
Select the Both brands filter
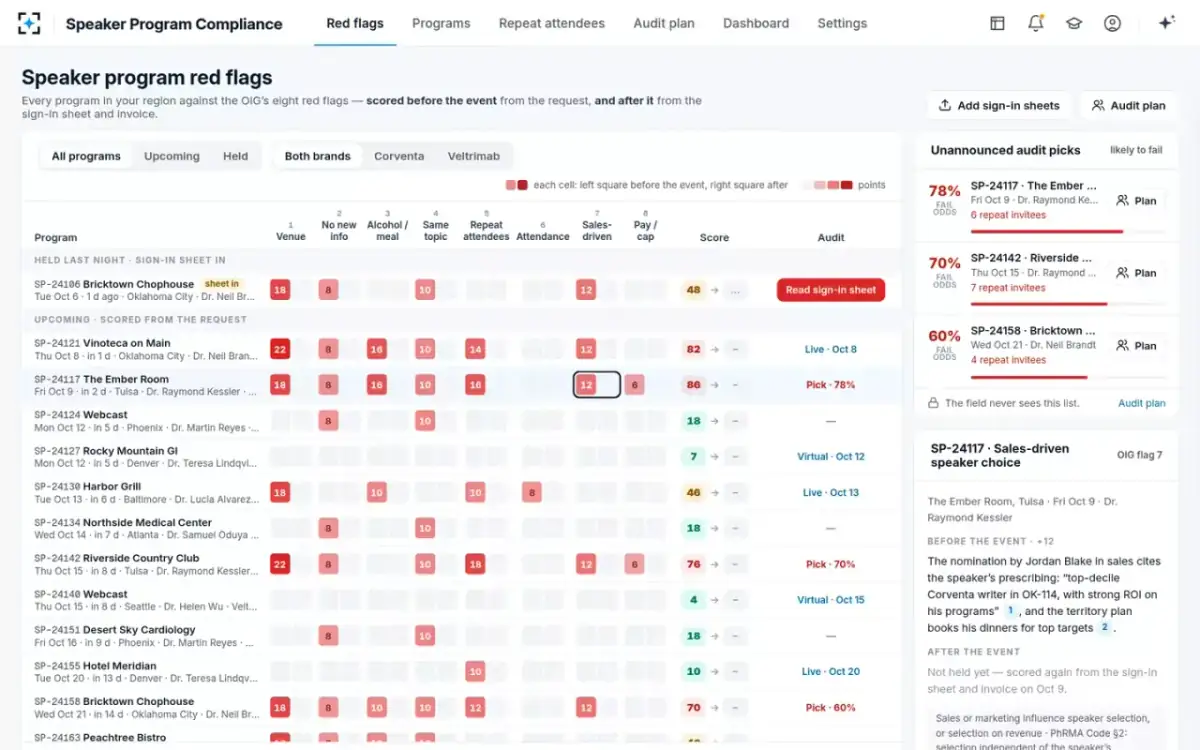click(x=318, y=156)
